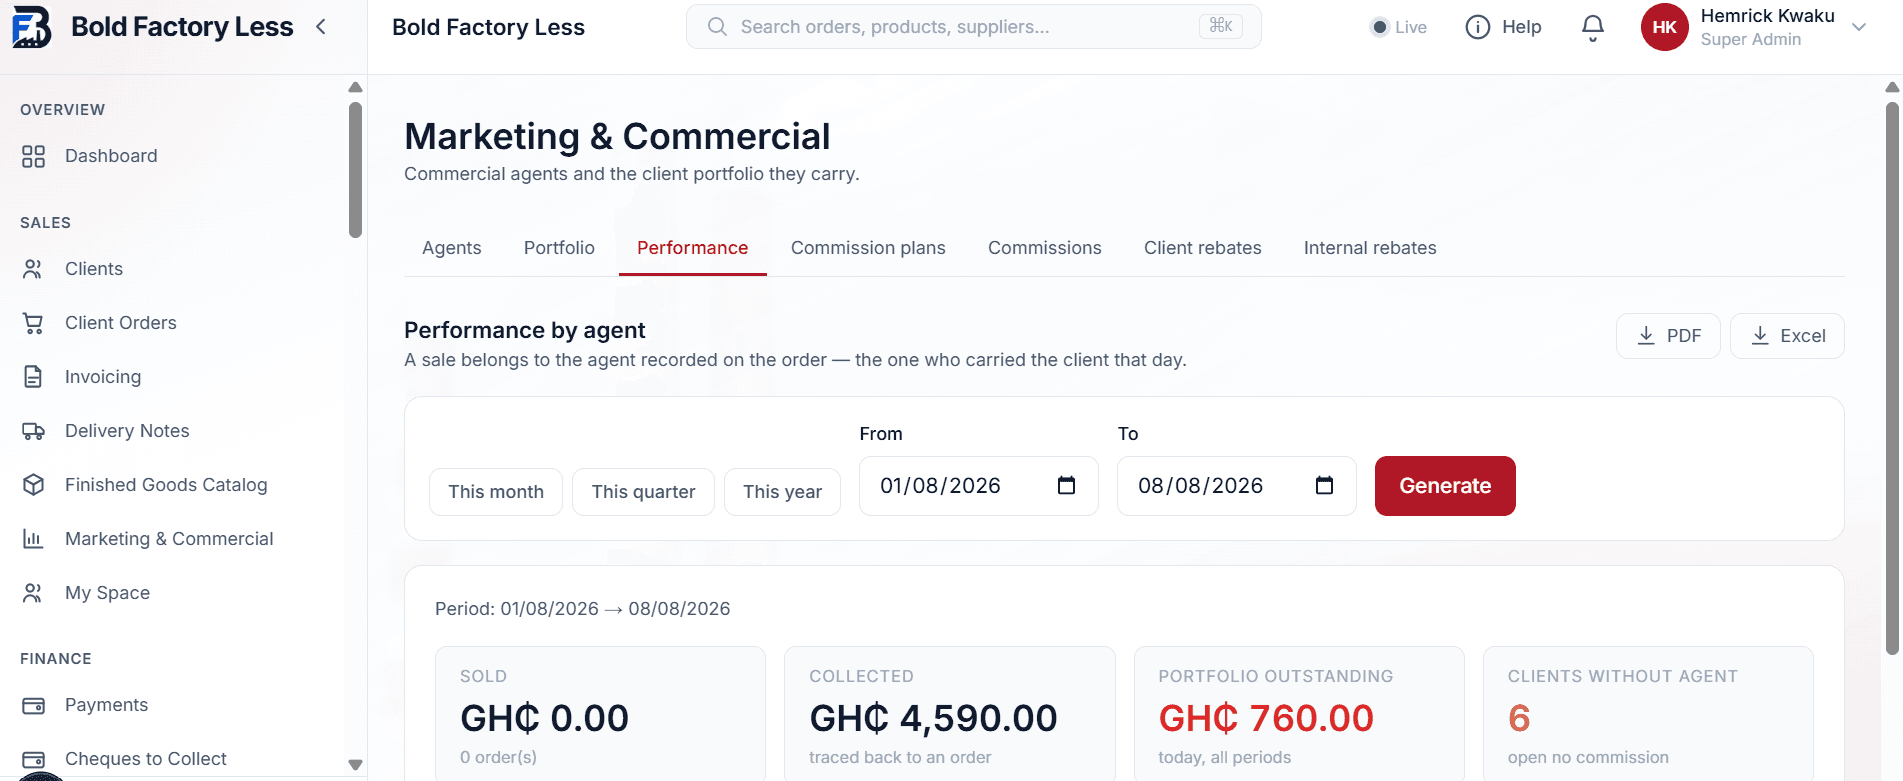Click the Marketing & Commercial chart icon
Screen dimensions: 1903x781
(33, 539)
